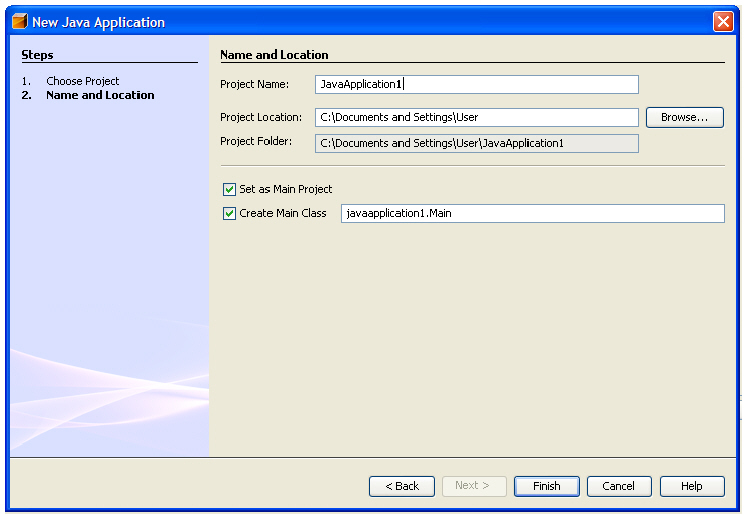Click the Project Name label

(x=255, y=85)
